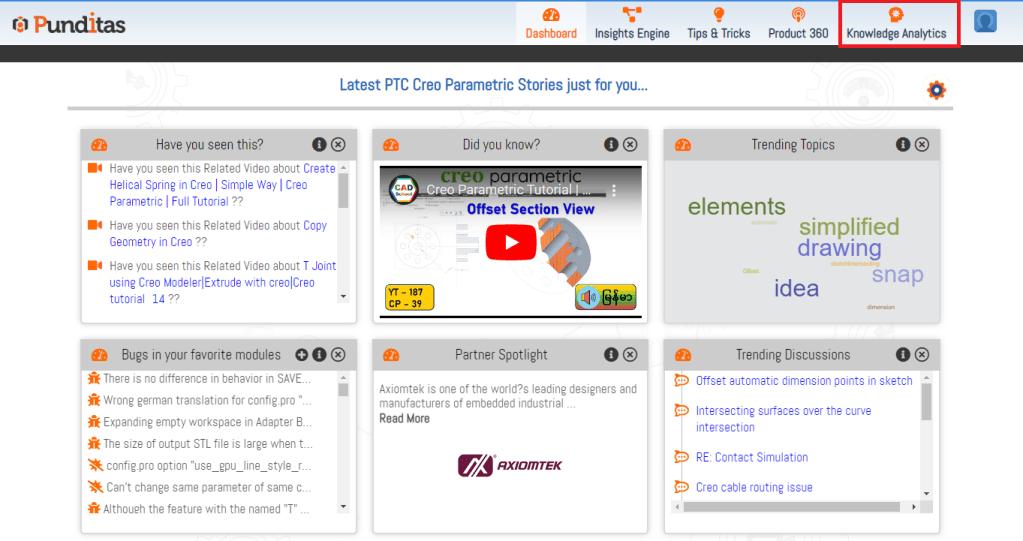1023x541 pixels.
Task: Click the word 'simplified' in Trending Topics
Action: click(x=849, y=227)
